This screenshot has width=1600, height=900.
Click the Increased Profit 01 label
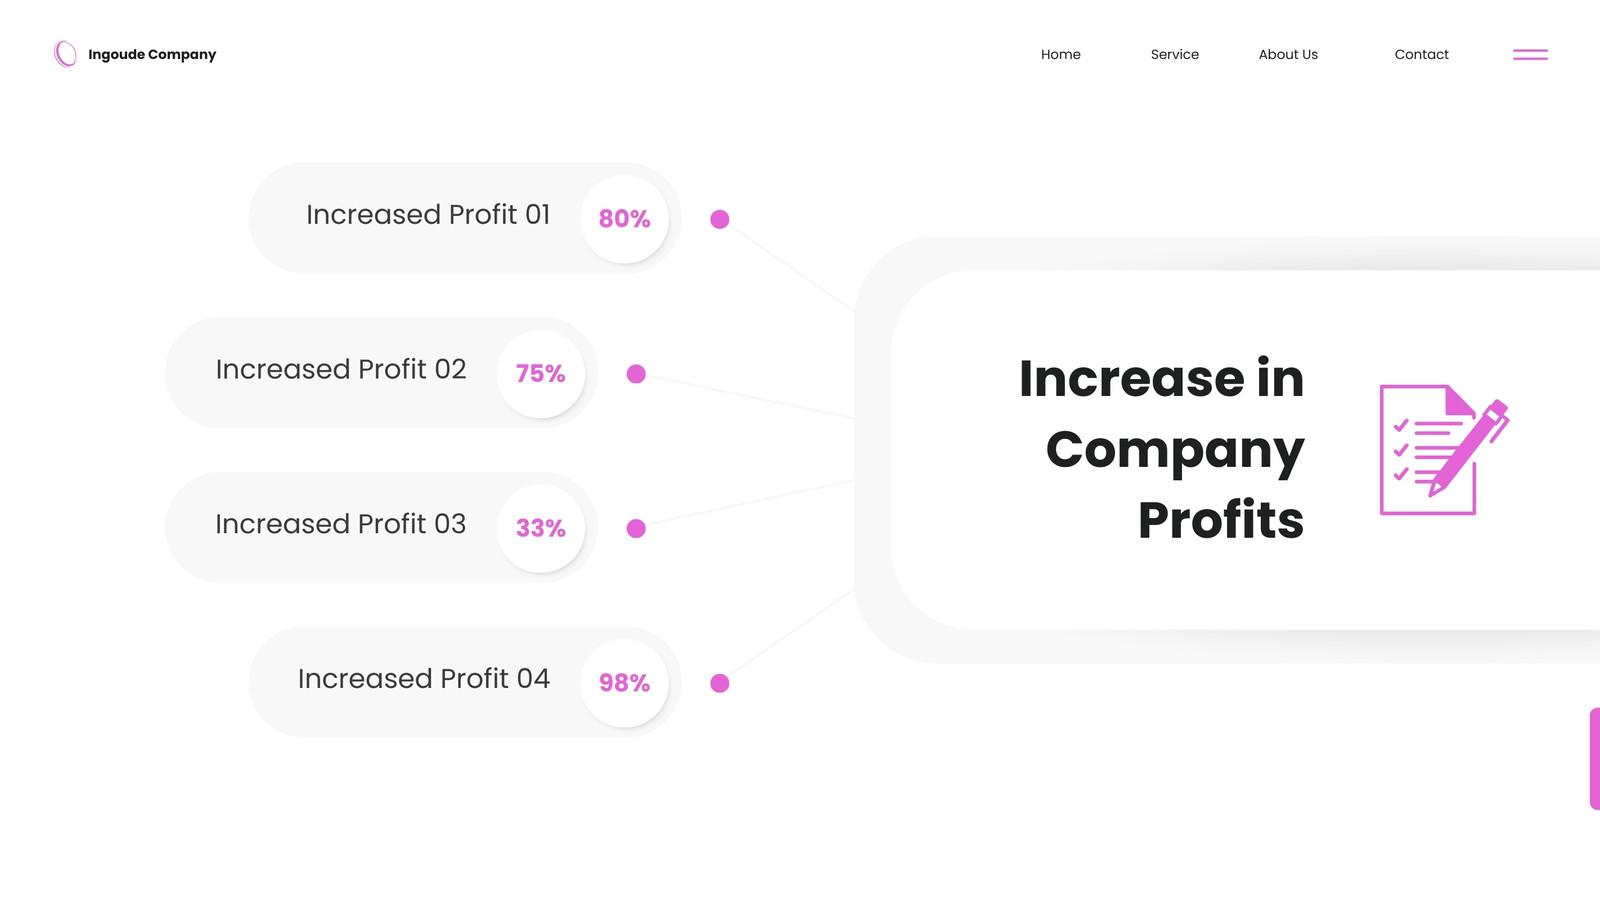[x=428, y=215]
